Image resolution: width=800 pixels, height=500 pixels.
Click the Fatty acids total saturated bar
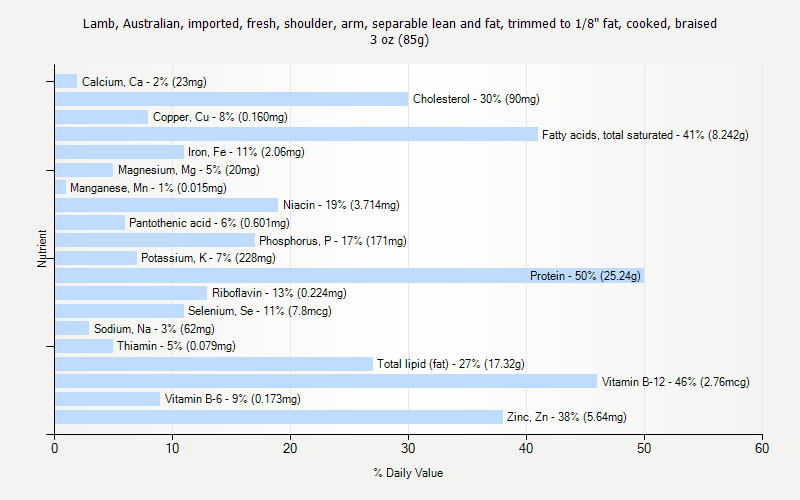[296, 134]
